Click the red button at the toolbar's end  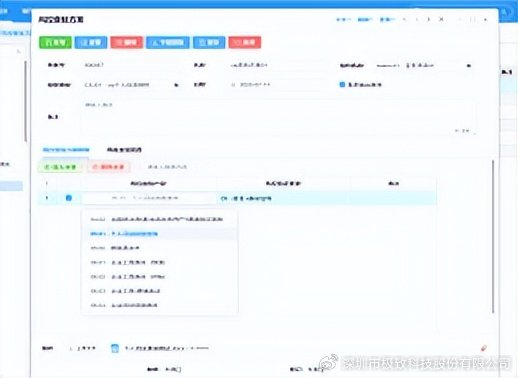pos(245,42)
